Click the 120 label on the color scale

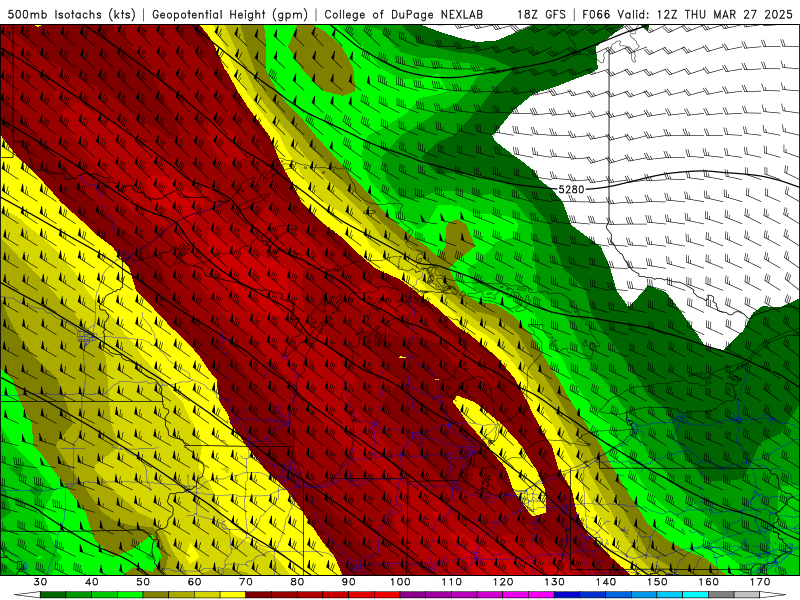(x=503, y=582)
